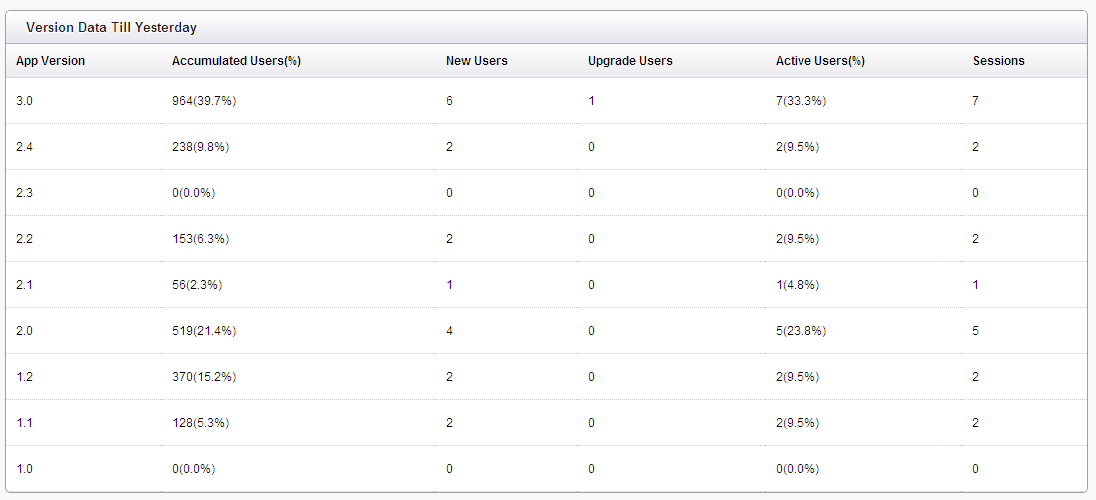Click the 238(9.8%) accumulated users cell
This screenshot has height=500, width=1096.
pyautogui.click(x=201, y=147)
